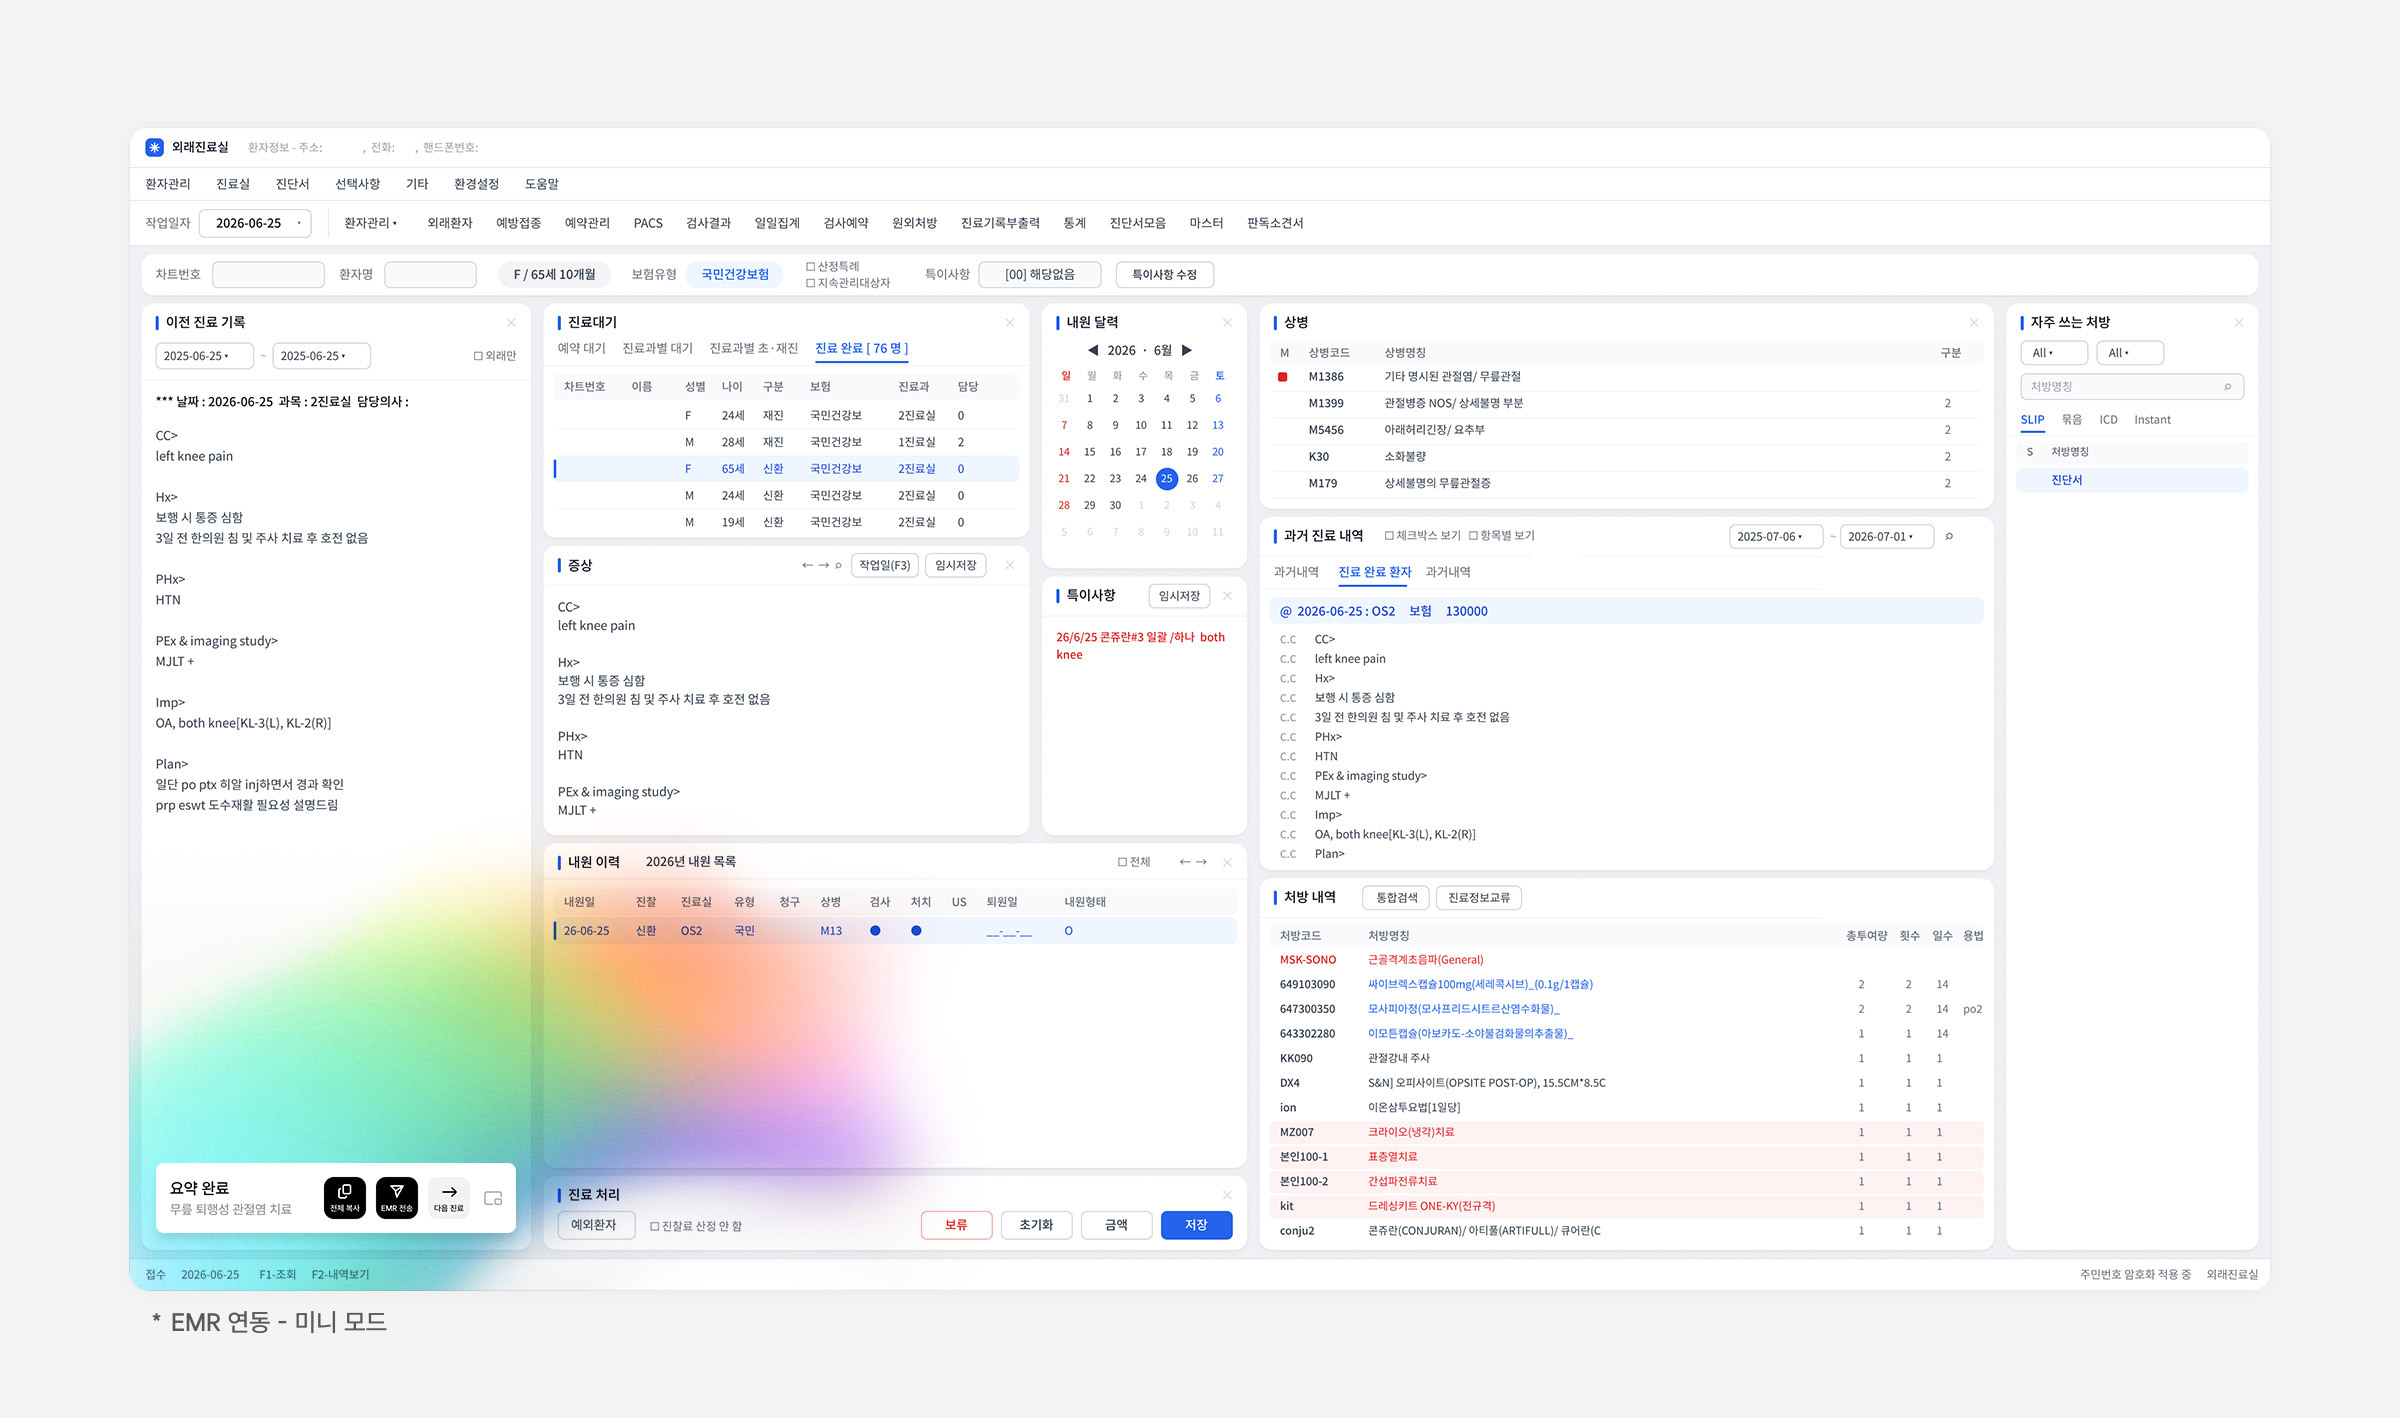This screenshot has height=1418, width=2400.
Task: Select 26-06-25 visit row in 내원 이력
Action: 895,931
